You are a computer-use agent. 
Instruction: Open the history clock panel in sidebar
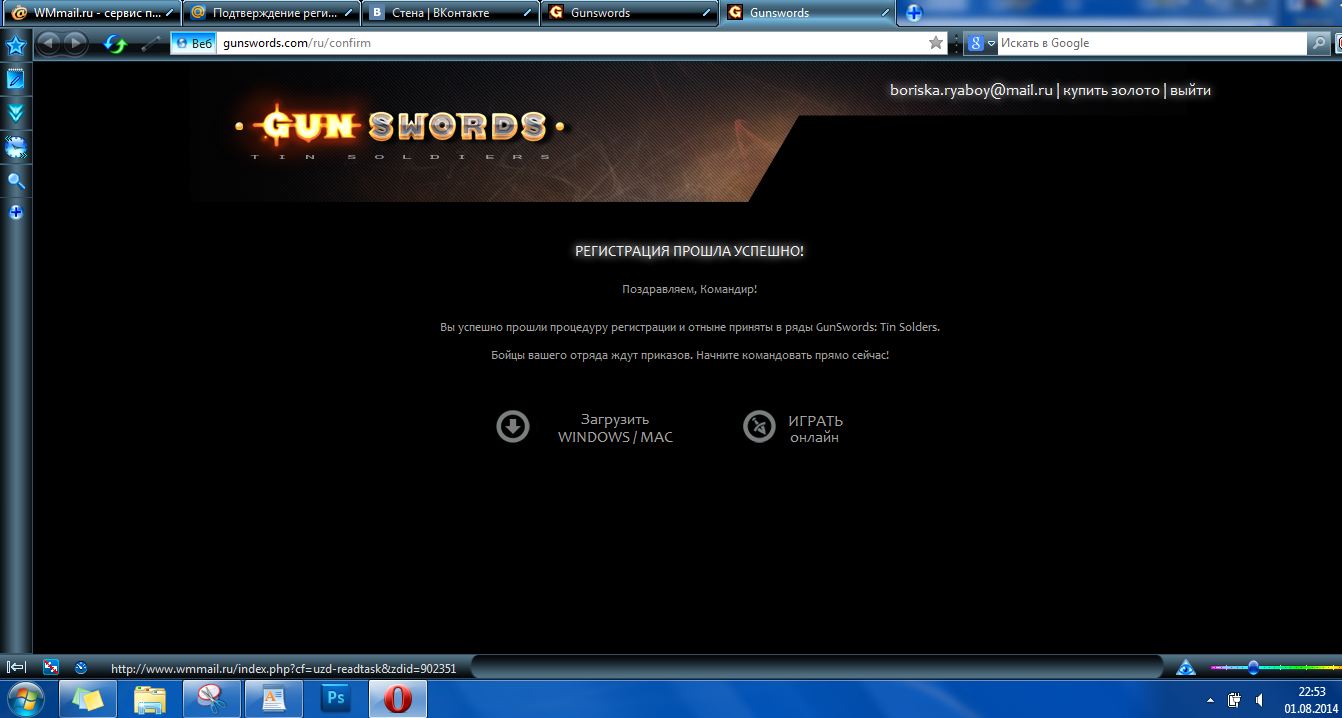pyautogui.click(x=16, y=148)
